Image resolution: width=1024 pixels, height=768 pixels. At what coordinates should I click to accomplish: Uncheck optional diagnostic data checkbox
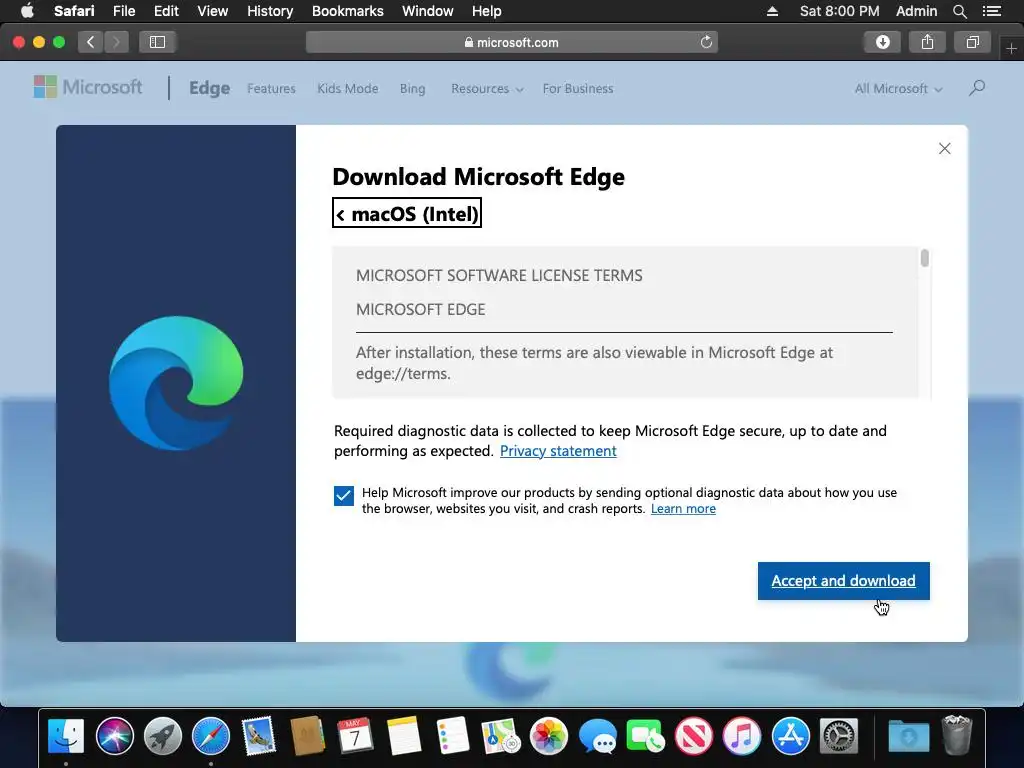click(x=344, y=496)
